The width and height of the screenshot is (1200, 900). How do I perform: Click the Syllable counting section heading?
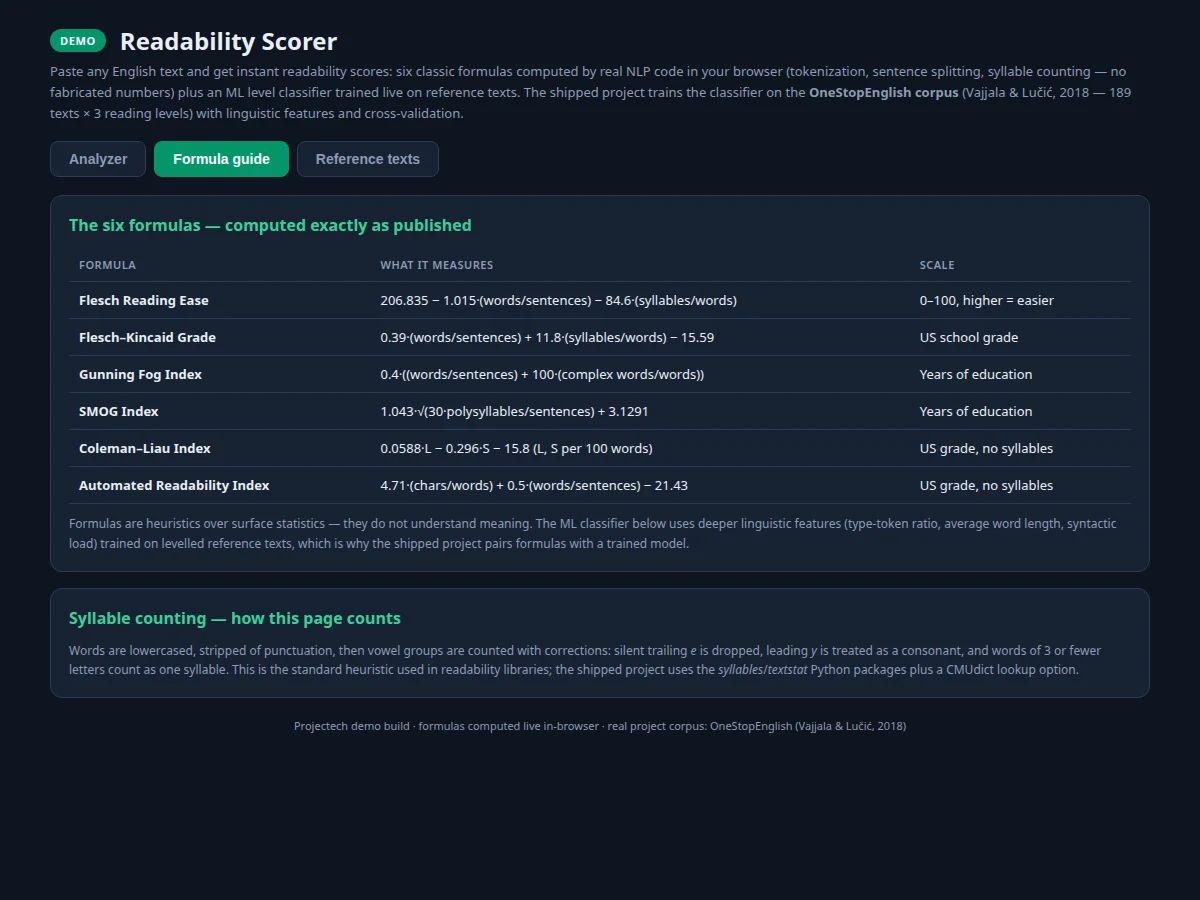[x=235, y=618]
